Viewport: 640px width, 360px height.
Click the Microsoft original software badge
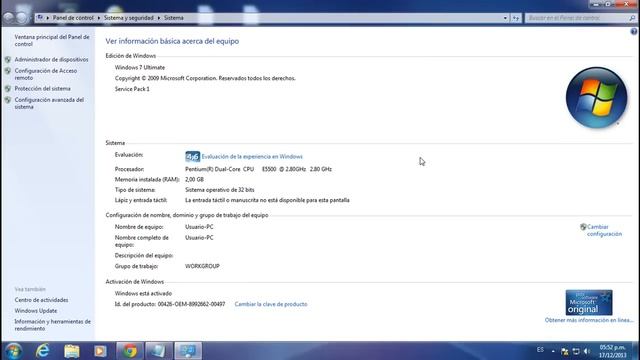point(589,302)
